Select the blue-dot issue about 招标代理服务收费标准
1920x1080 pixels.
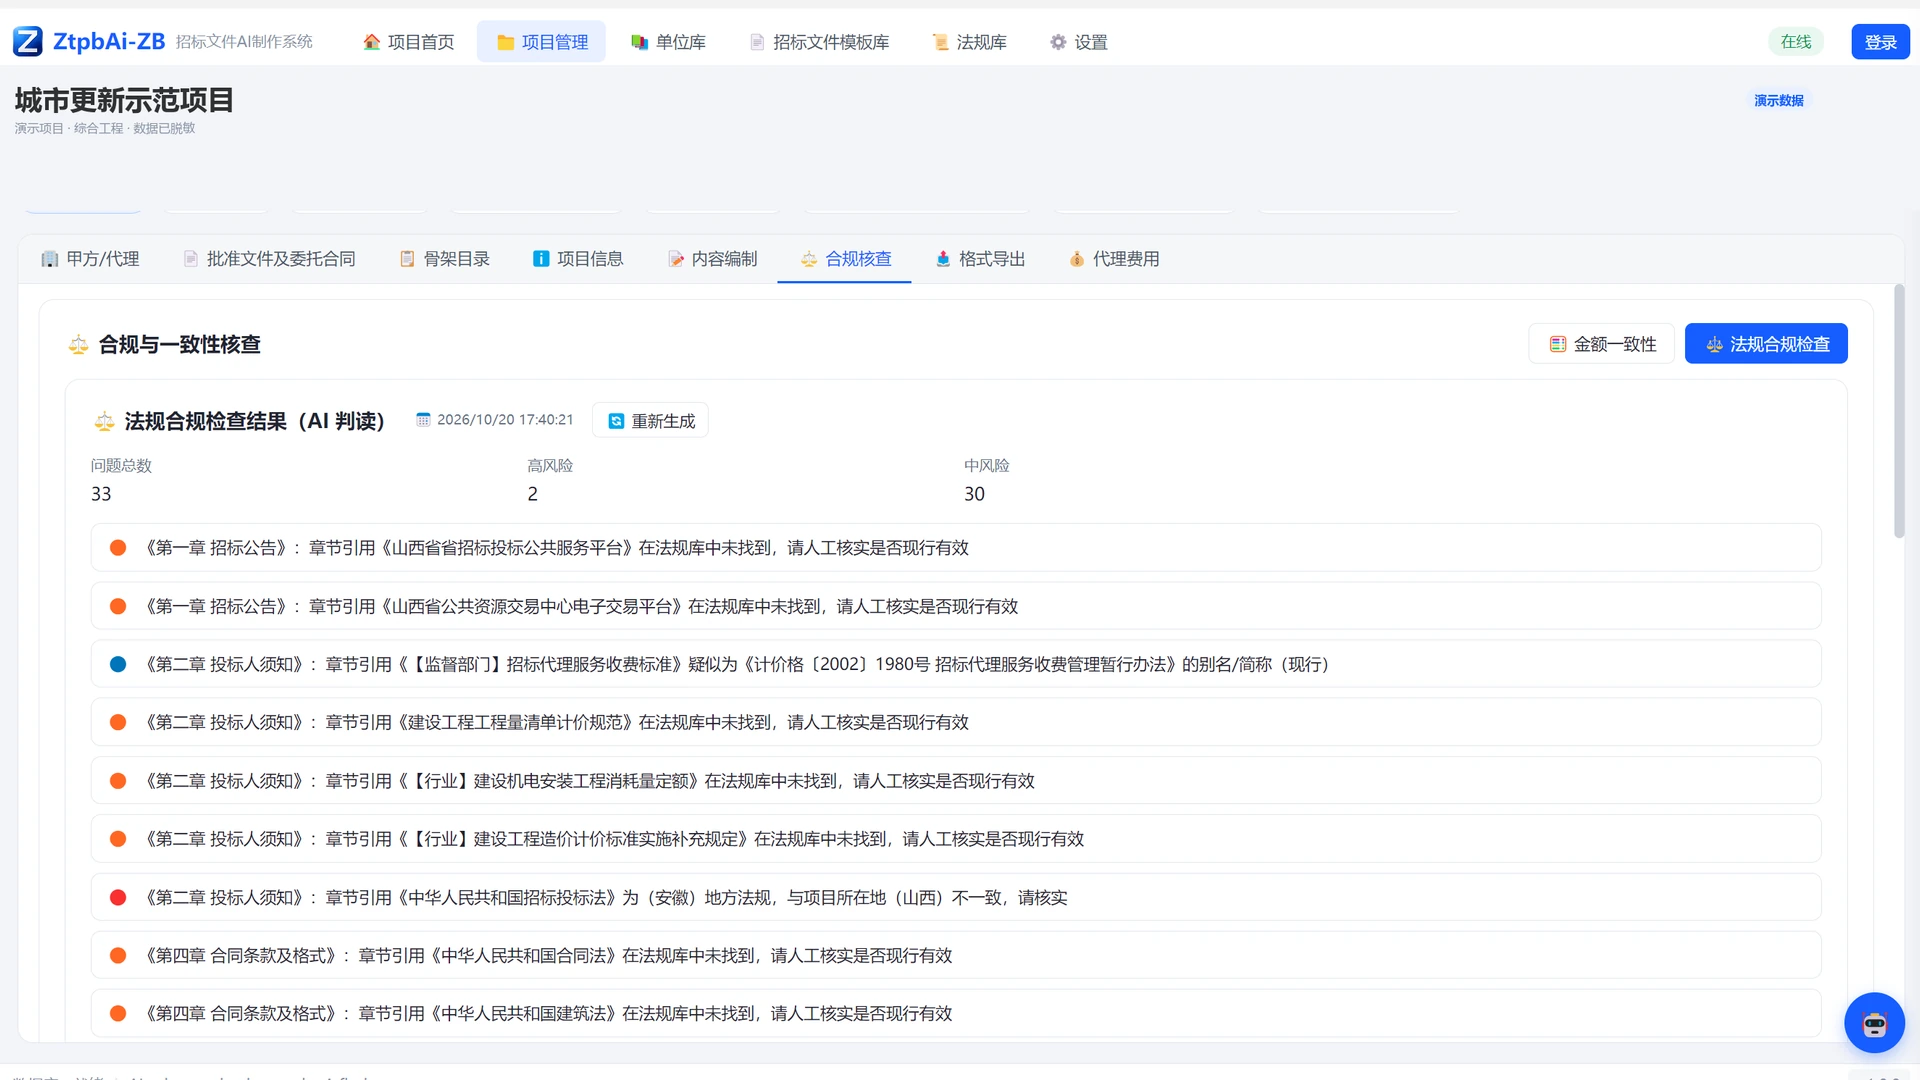956,664
